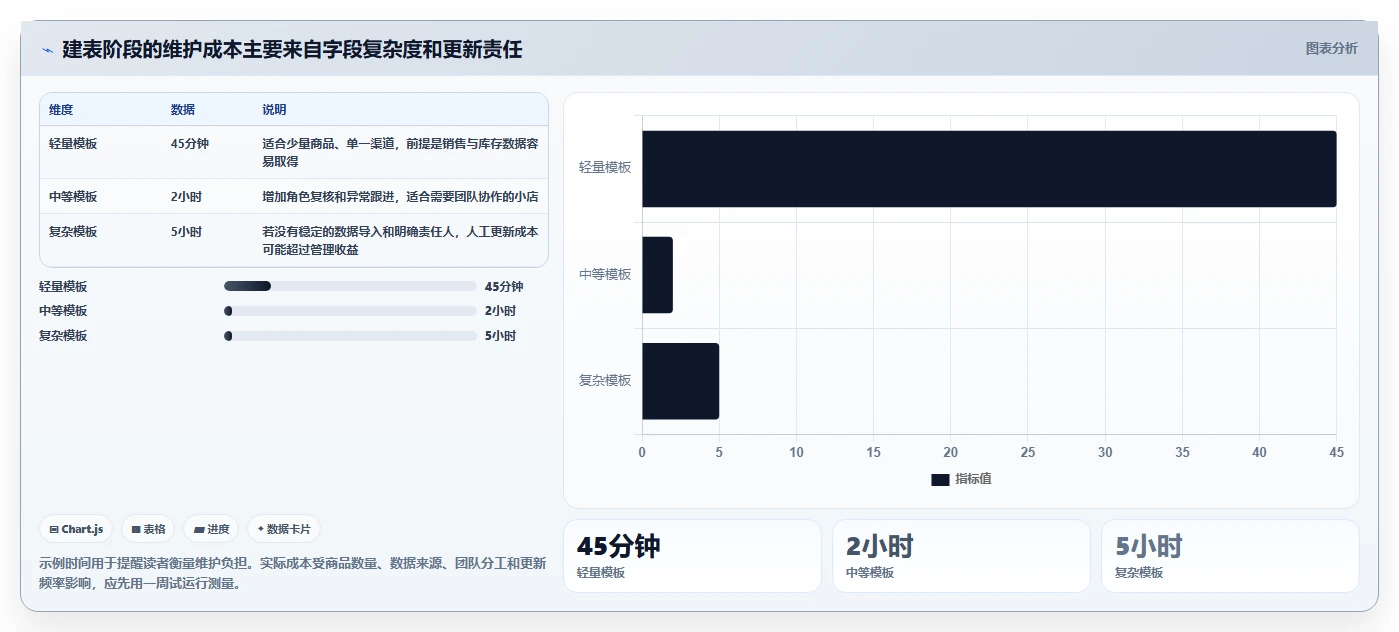Click 复杂模板 cell in the table

[73, 232]
